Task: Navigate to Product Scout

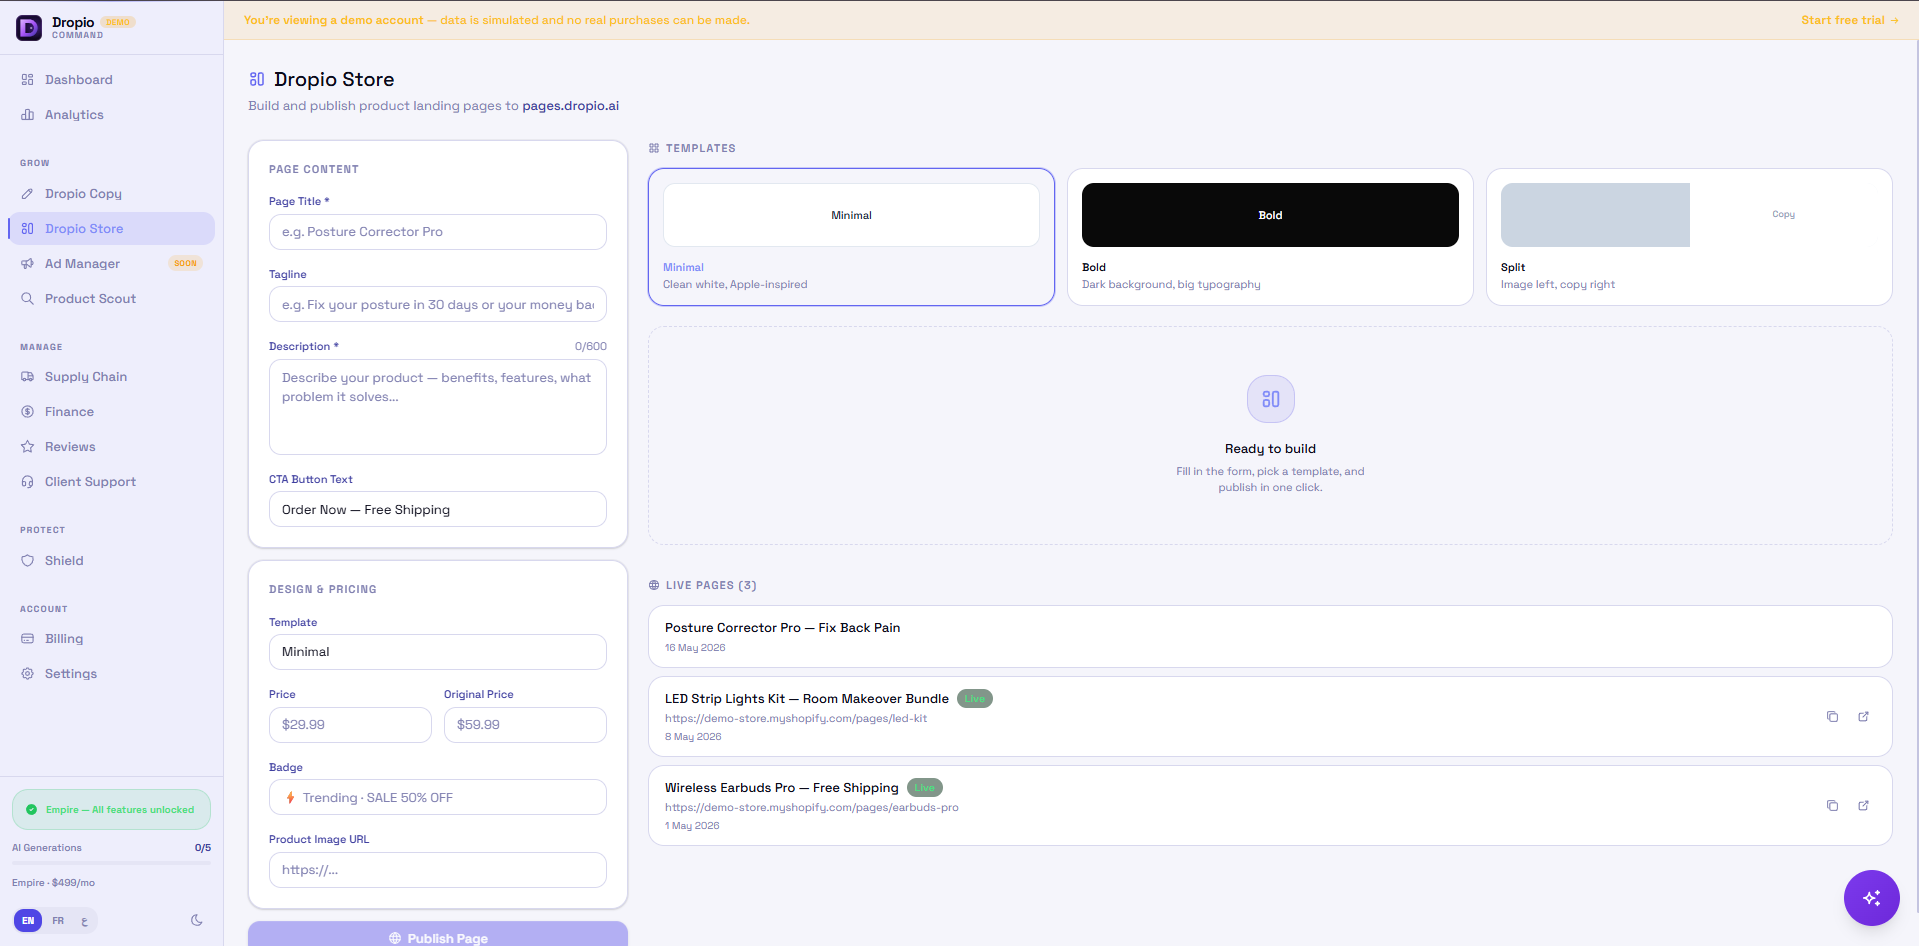Action: 111,299
